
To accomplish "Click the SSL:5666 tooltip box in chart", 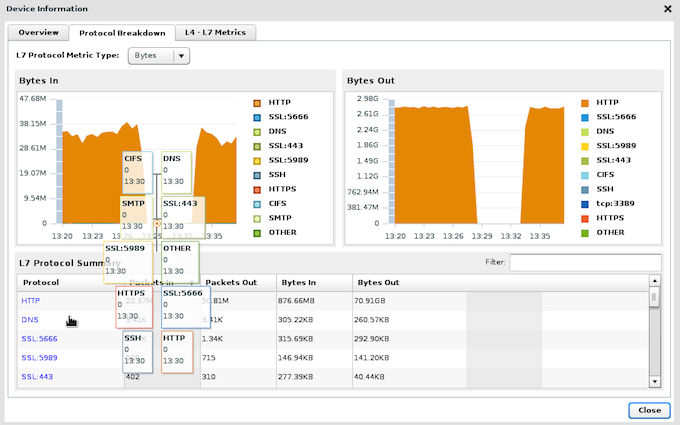I will tap(186, 307).
